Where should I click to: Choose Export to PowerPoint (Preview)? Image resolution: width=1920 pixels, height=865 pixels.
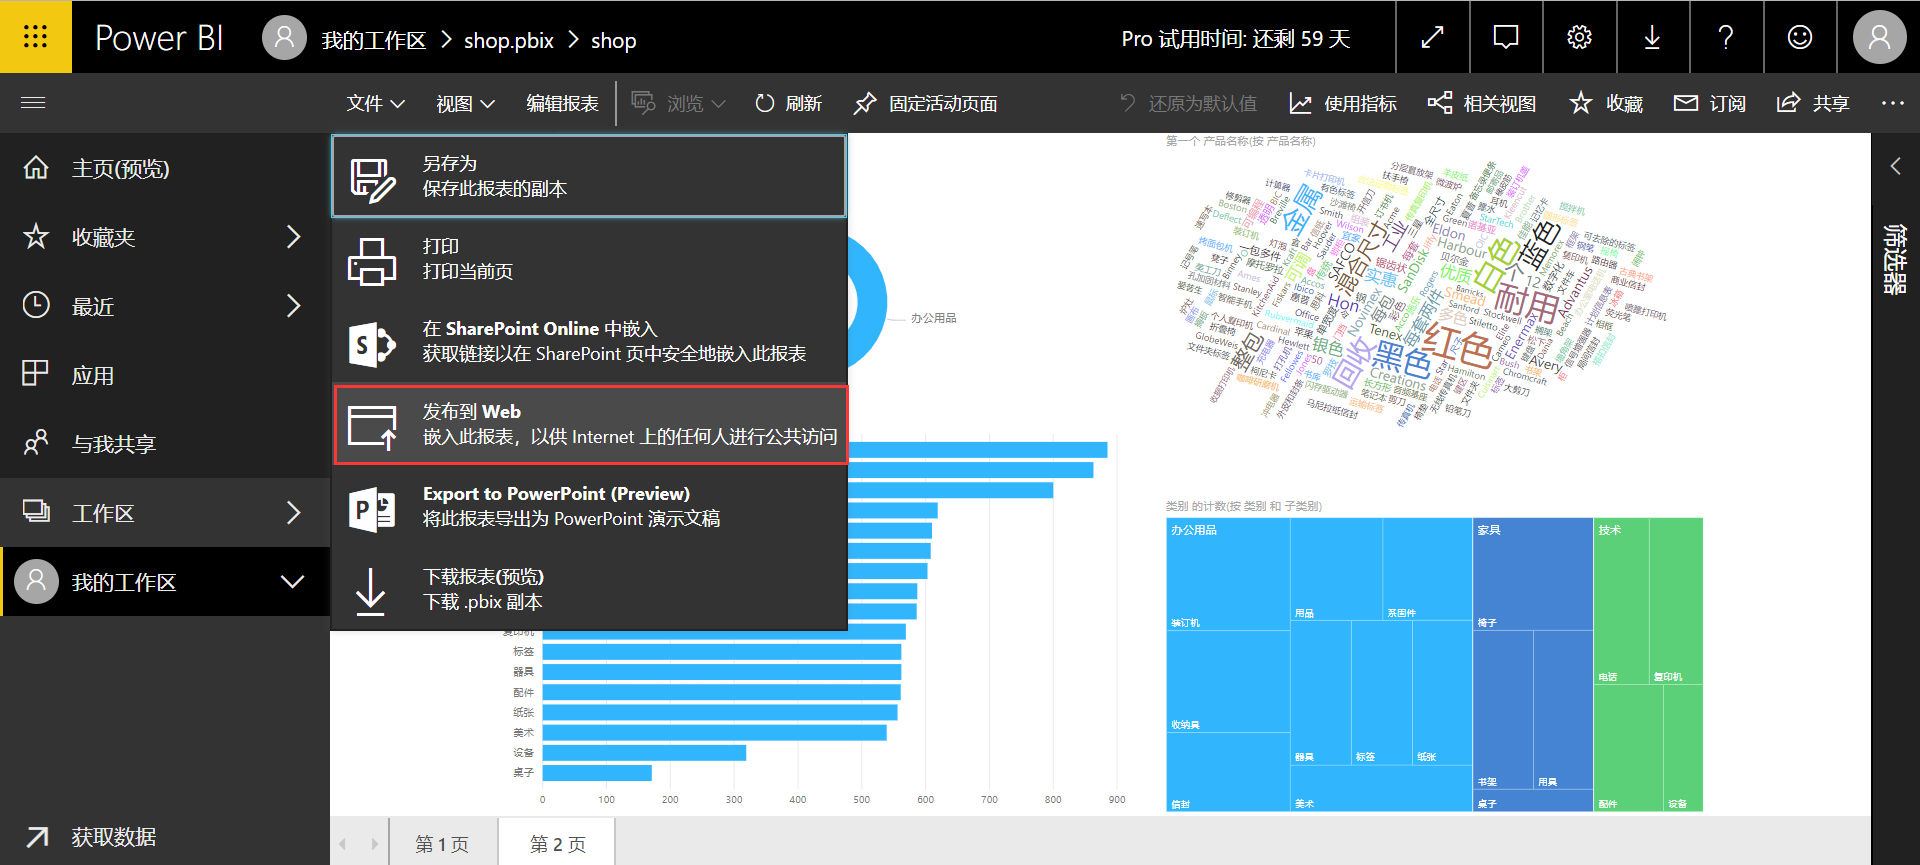[590, 507]
